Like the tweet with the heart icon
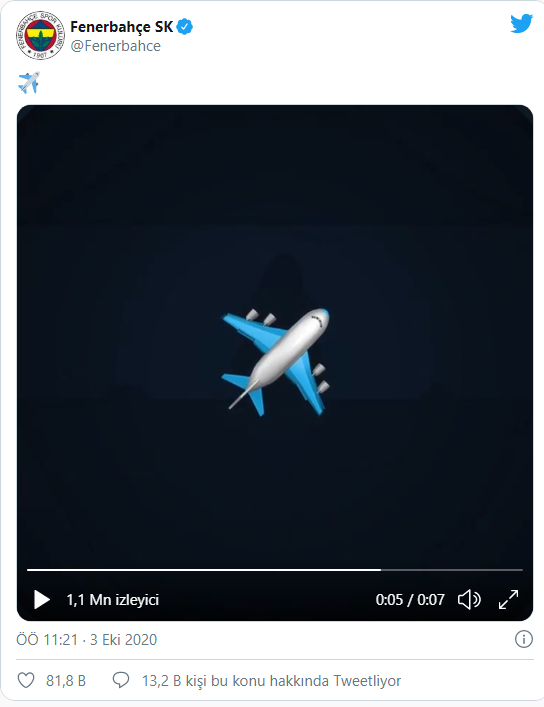544x707 pixels. [x=26, y=680]
